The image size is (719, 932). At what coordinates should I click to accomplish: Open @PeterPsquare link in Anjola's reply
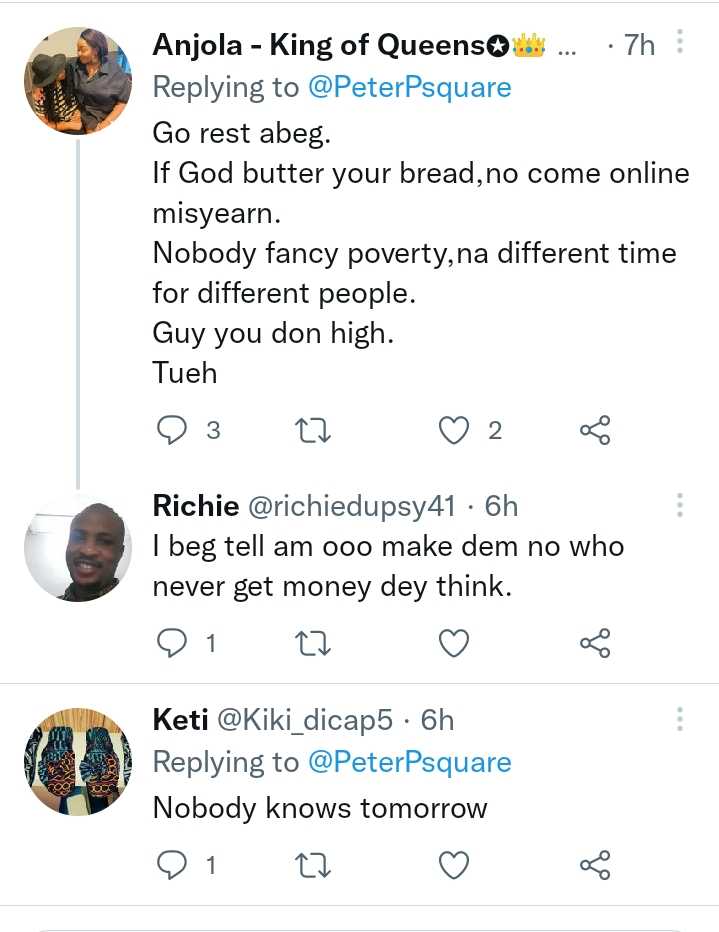(411, 88)
